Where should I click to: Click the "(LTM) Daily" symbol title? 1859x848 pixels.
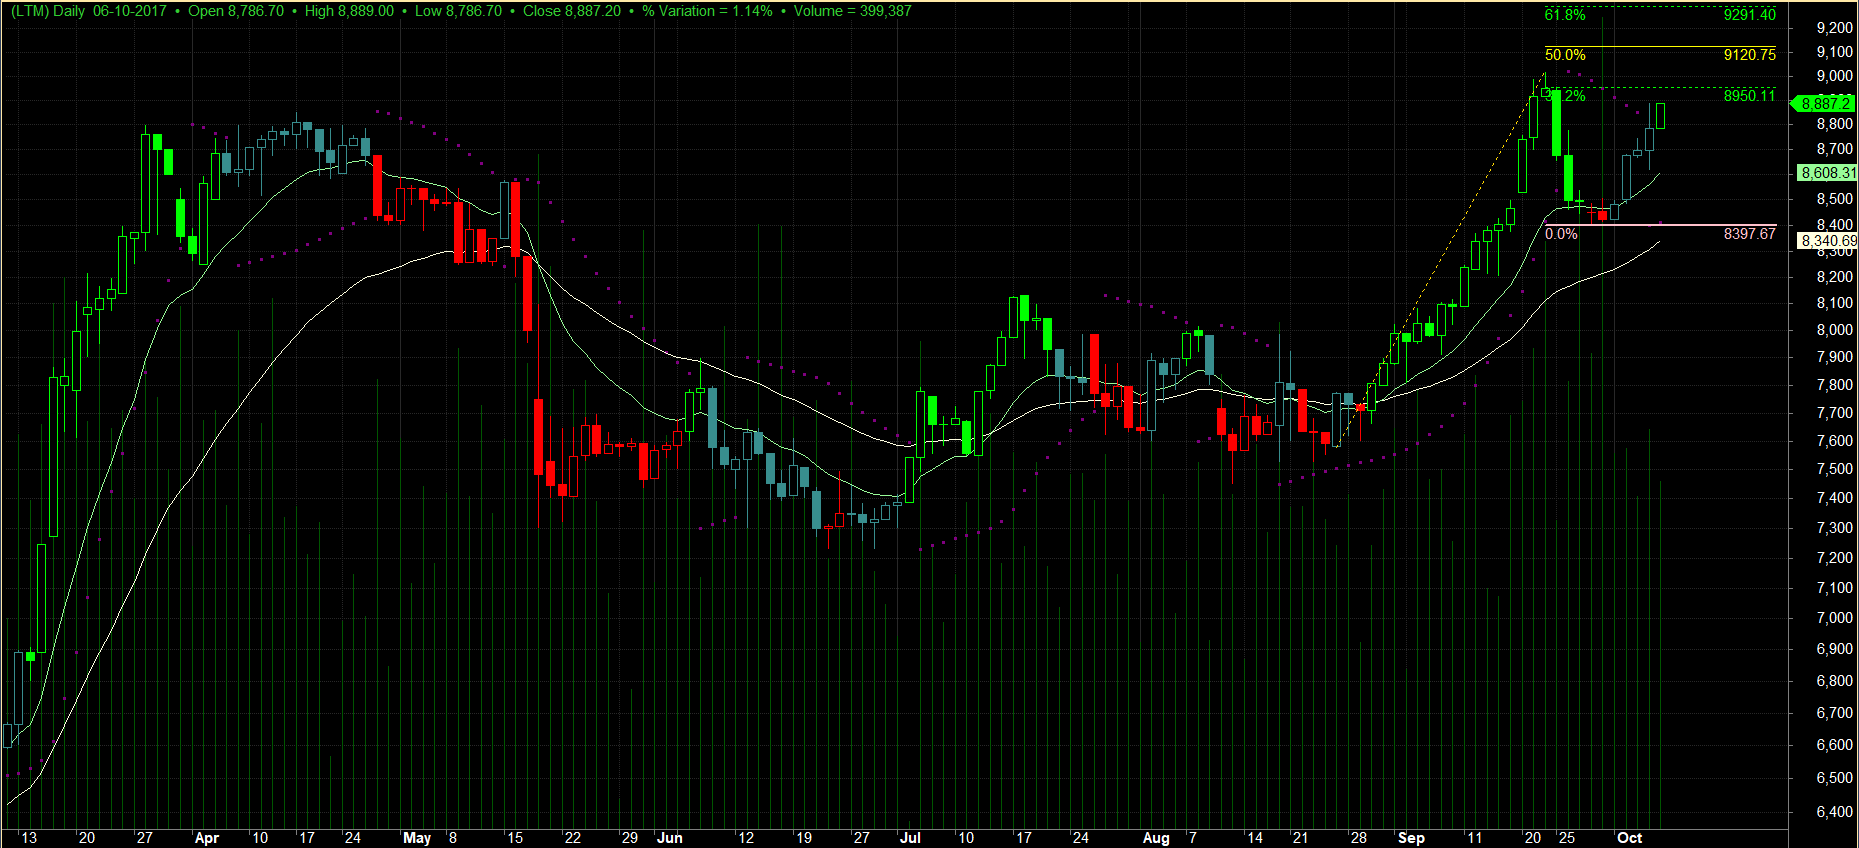49,11
